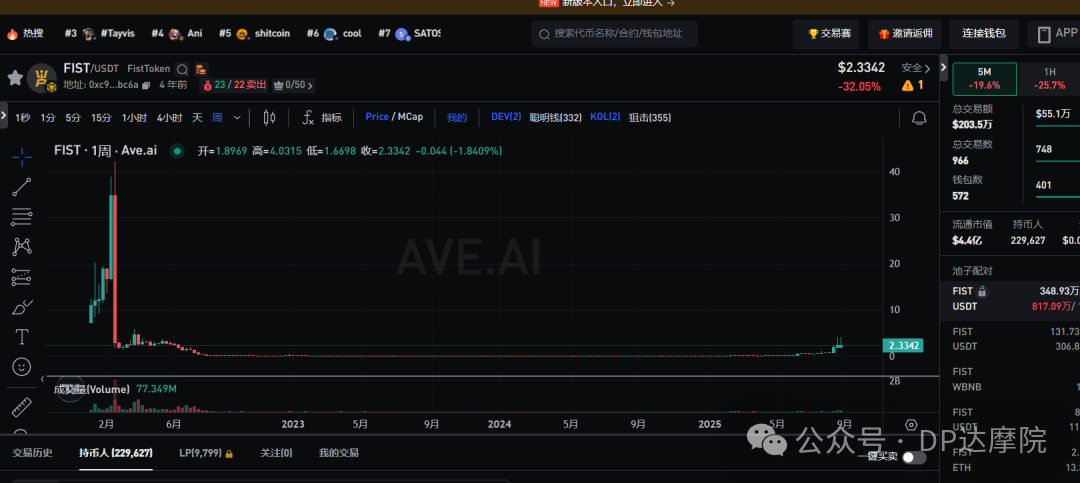Collapse the right-side stats panel arrow
The width and height of the screenshot is (1080, 483).
click(x=942, y=68)
